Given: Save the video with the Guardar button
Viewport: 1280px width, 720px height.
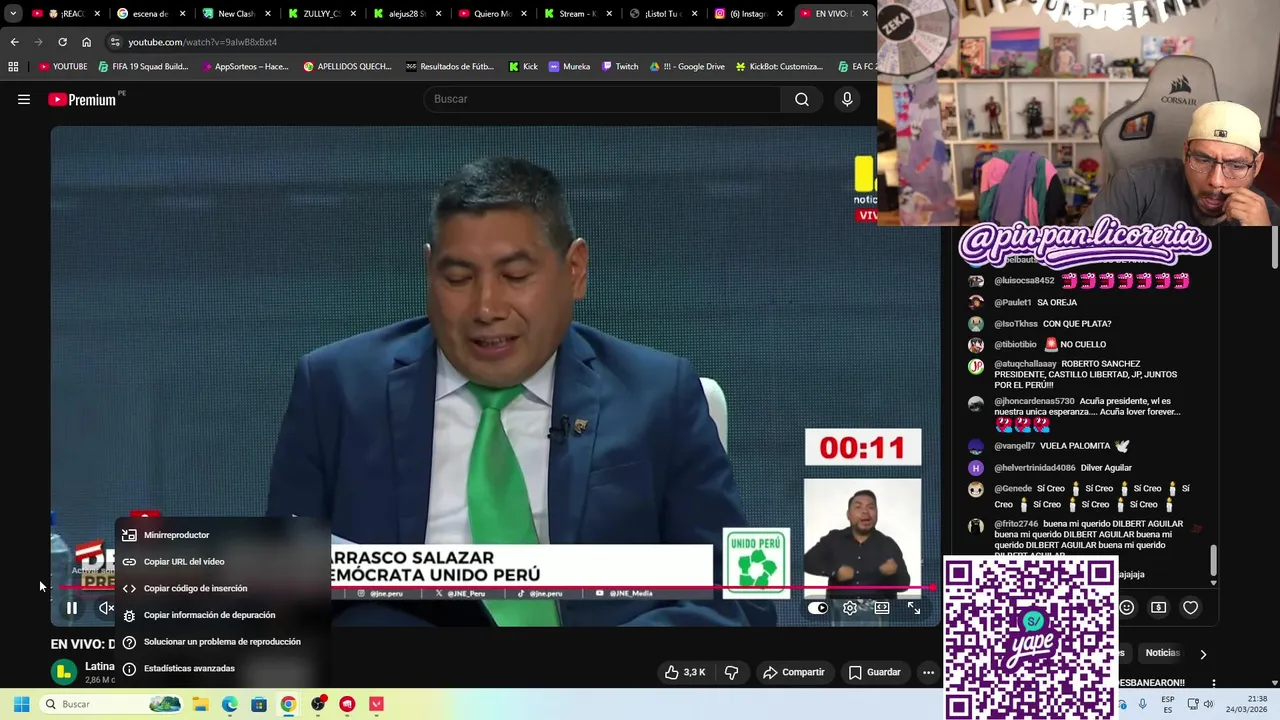Looking at the screenshot, I should 875,672.
